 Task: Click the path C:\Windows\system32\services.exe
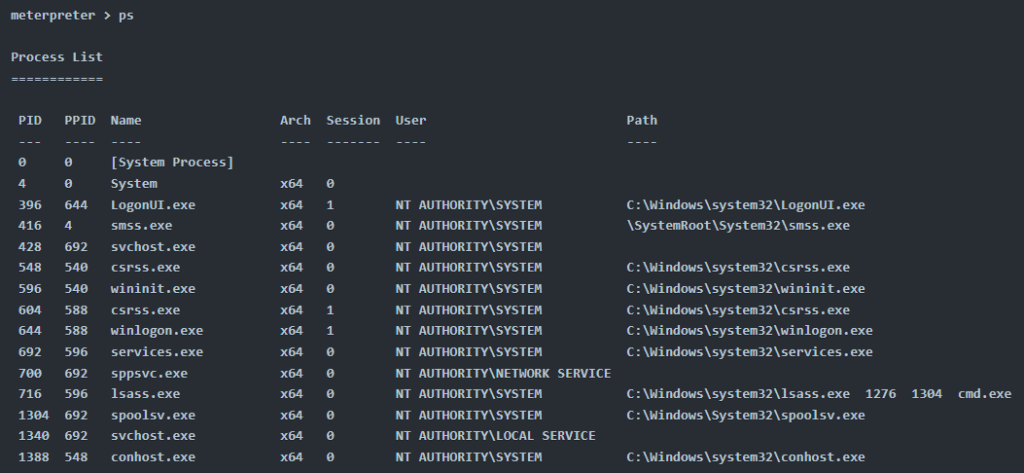[749, 351]
